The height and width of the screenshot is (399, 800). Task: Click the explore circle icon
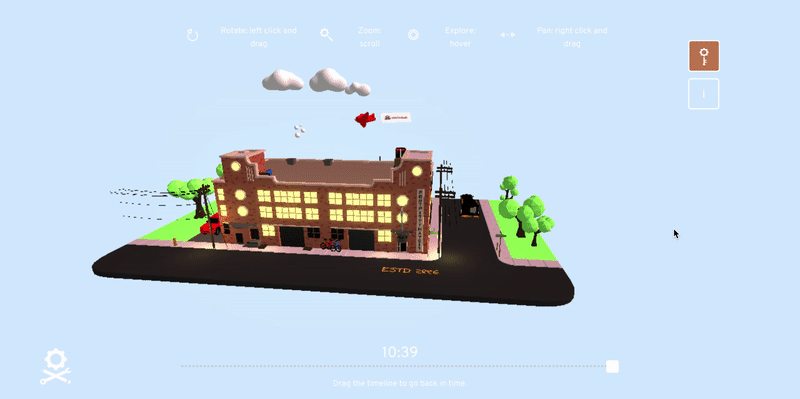coord(413,35)
